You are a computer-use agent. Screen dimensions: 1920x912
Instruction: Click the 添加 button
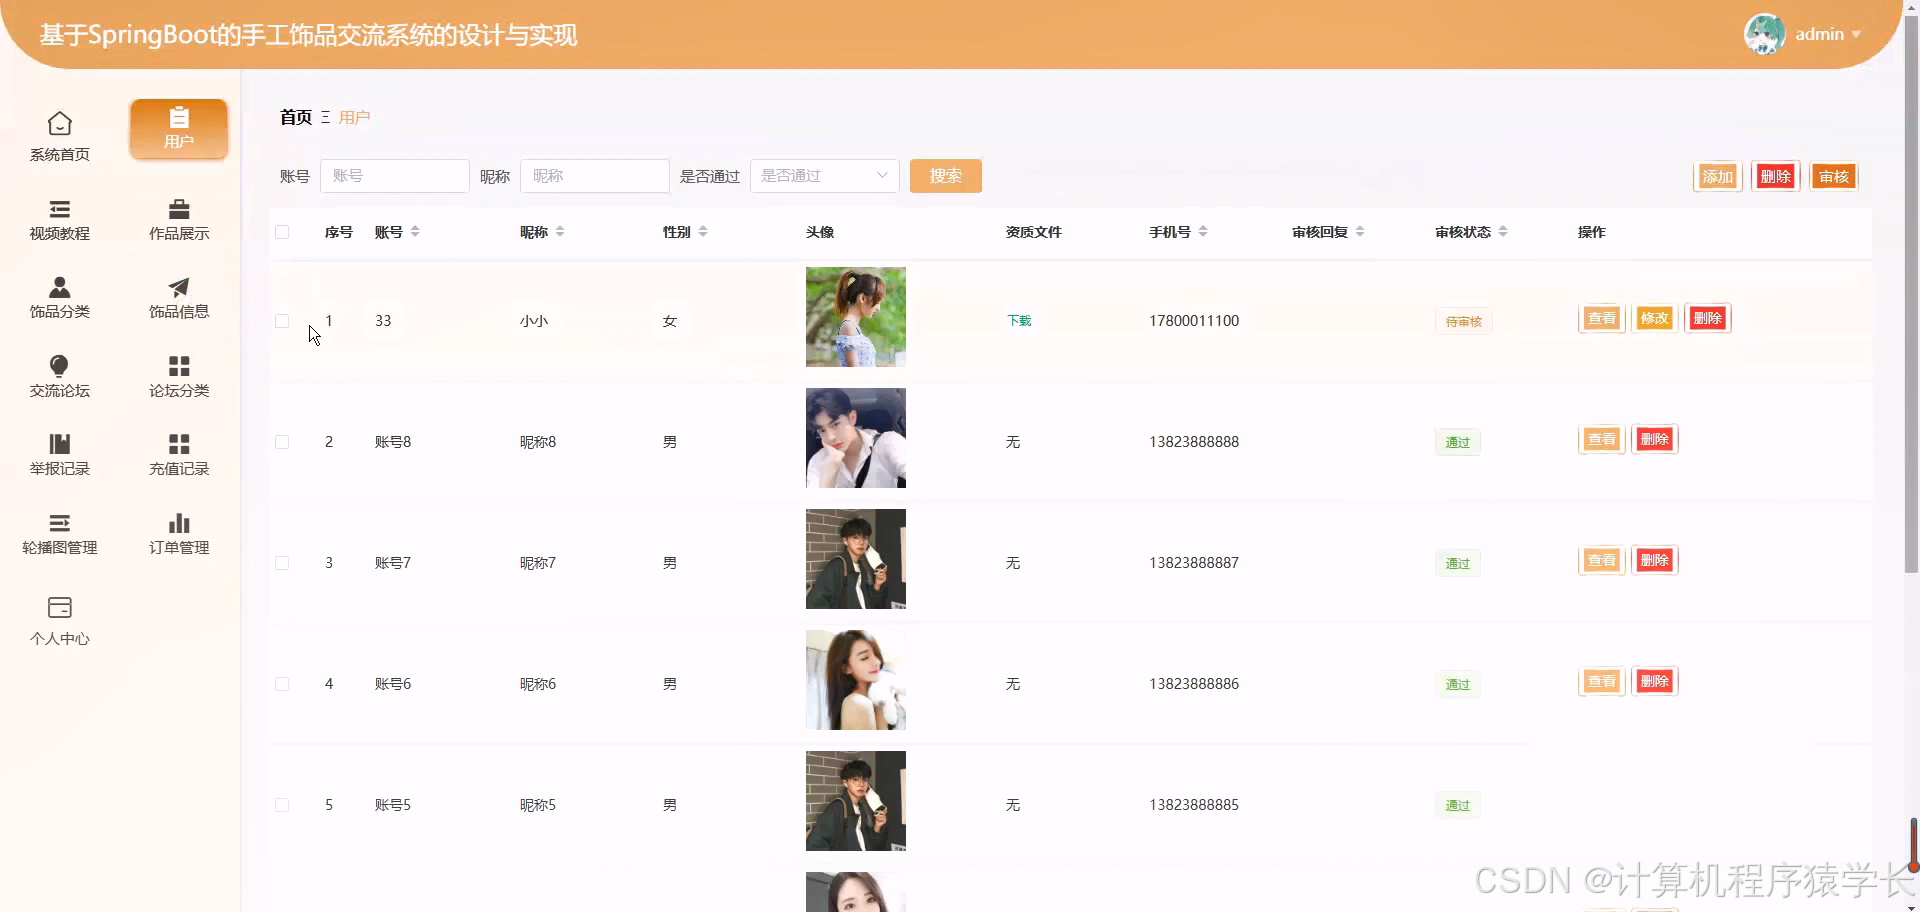click(x=1718, y=177)
